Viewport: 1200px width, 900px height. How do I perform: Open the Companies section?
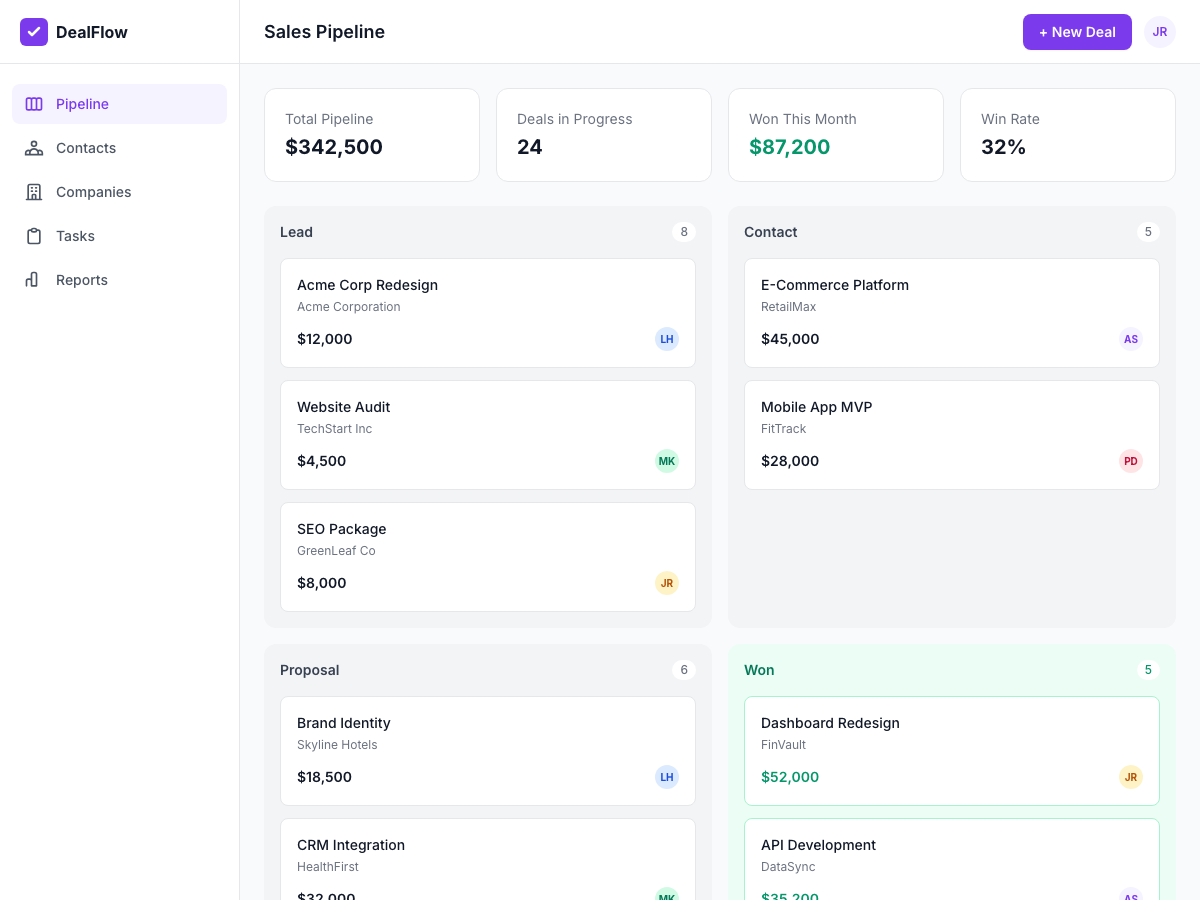[x=120, y=192]
